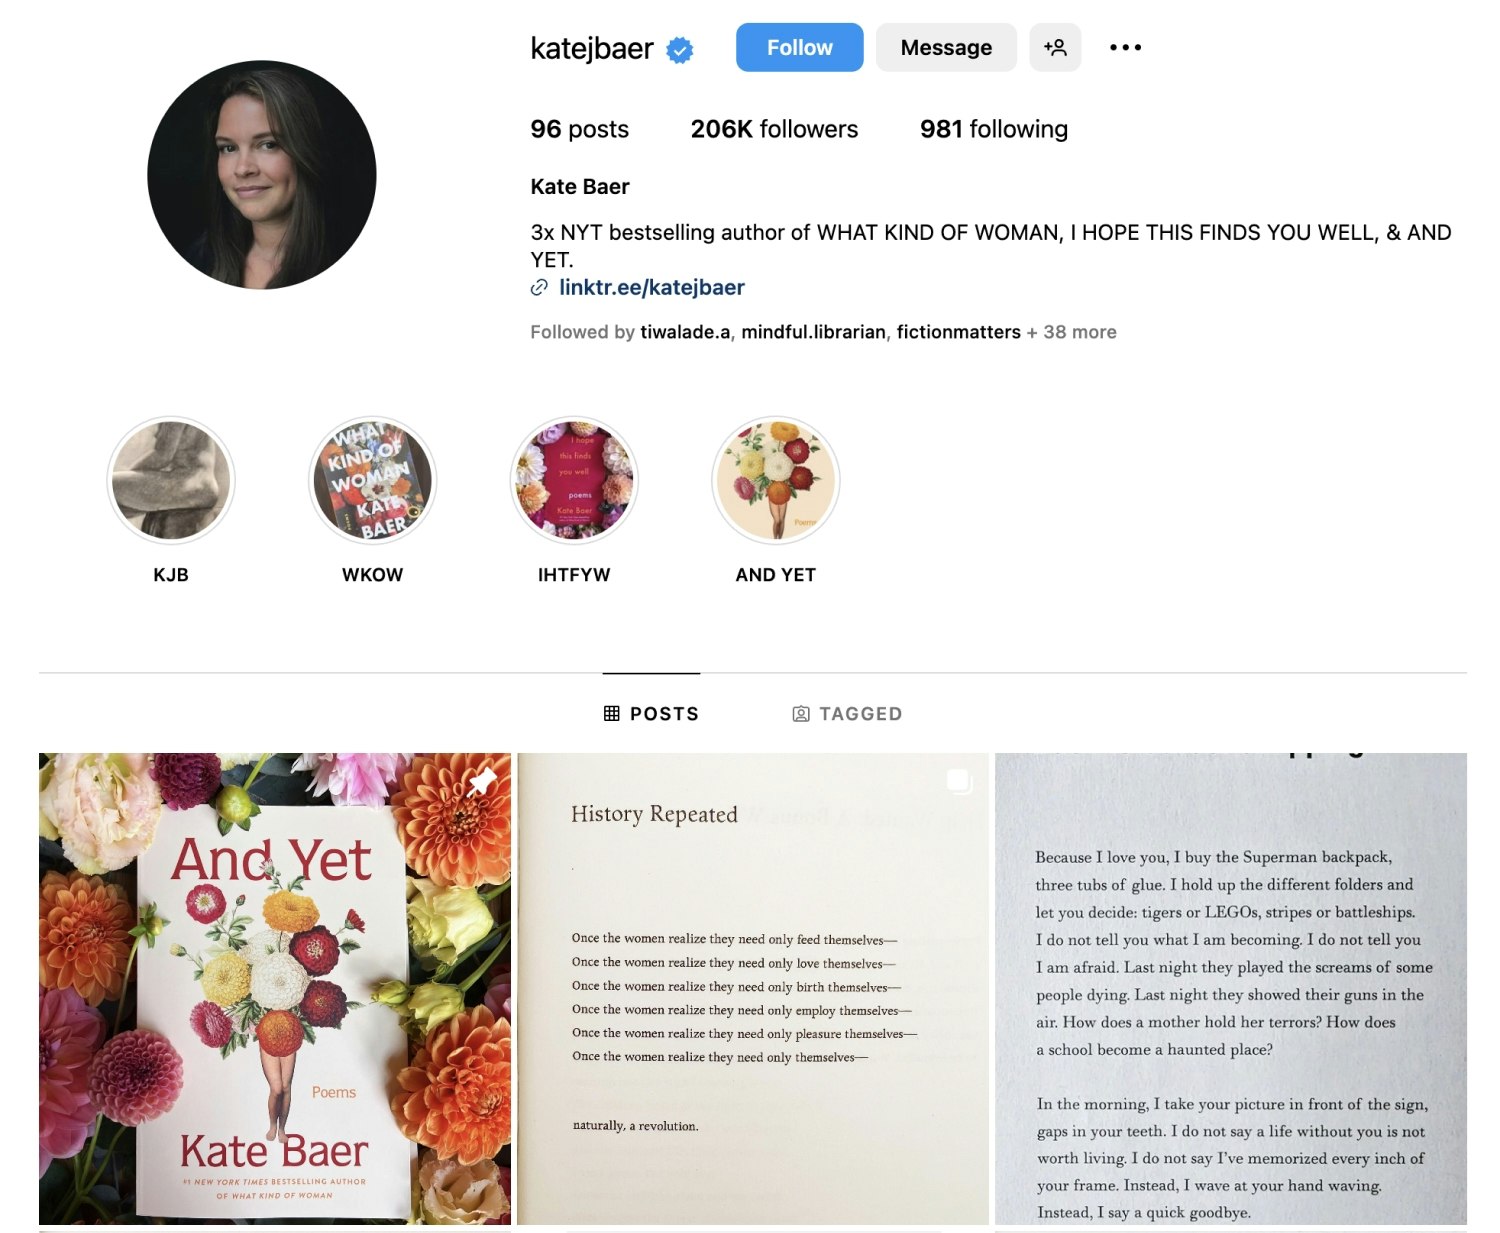Open the AND YET story highlight
1500x1233 pixels.
(x=776, y=480)
